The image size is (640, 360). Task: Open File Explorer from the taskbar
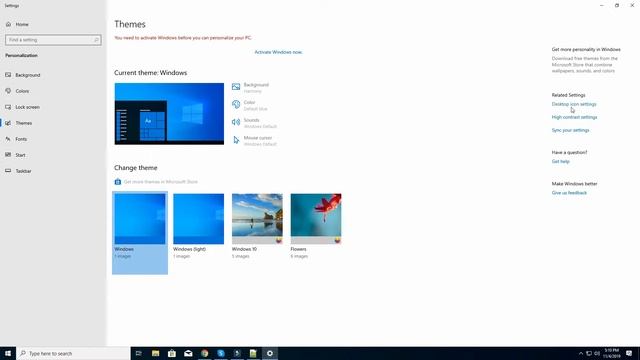156,353
